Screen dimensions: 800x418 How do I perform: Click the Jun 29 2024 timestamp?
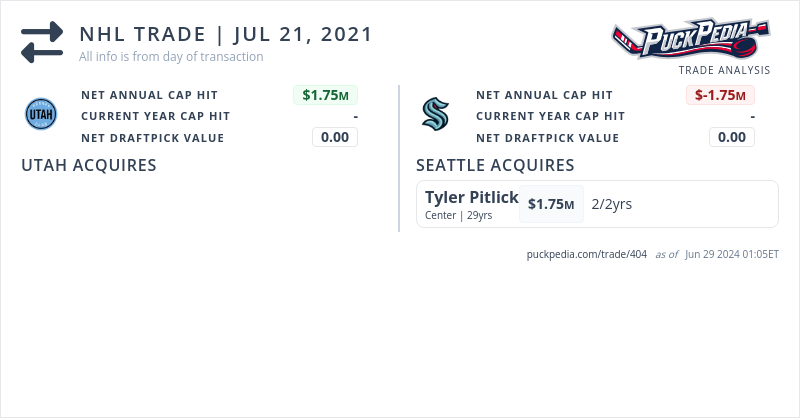pyautogui.click(x=732, y=254)
